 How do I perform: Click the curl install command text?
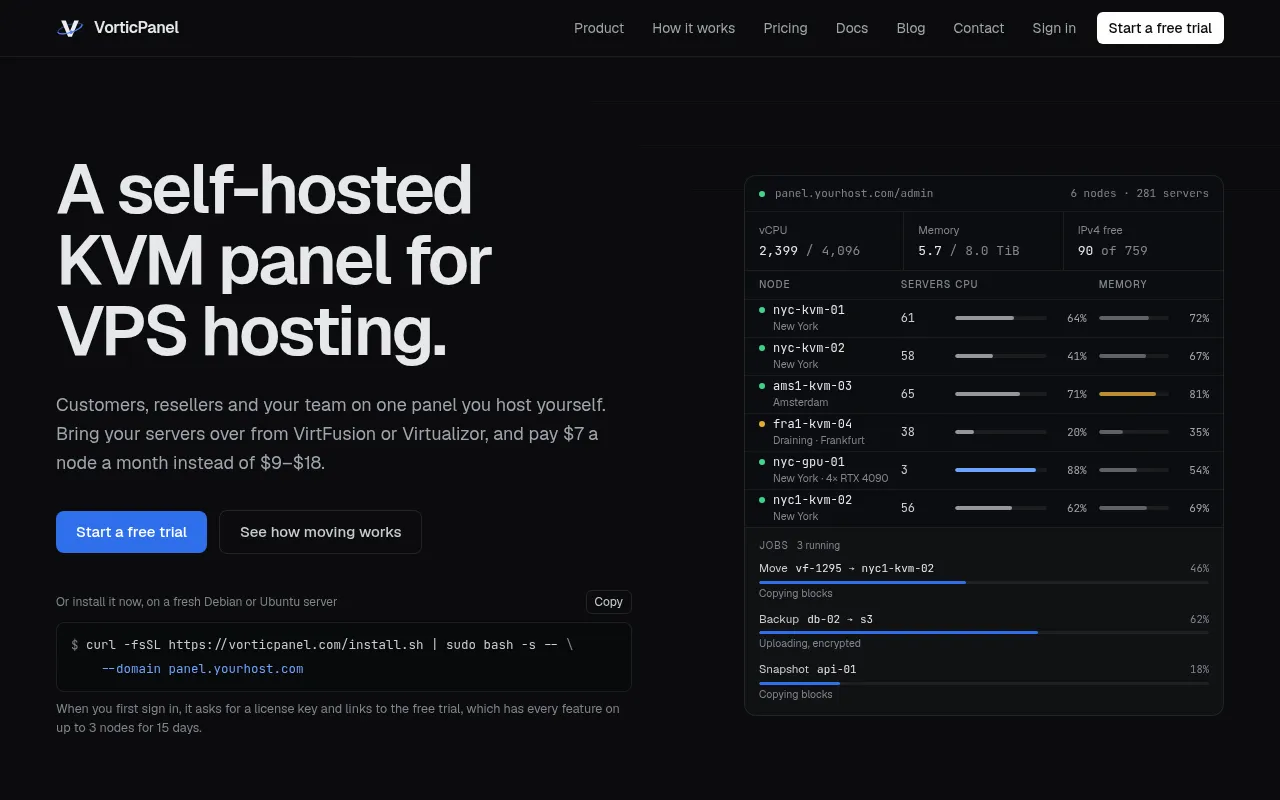point(322,645)
